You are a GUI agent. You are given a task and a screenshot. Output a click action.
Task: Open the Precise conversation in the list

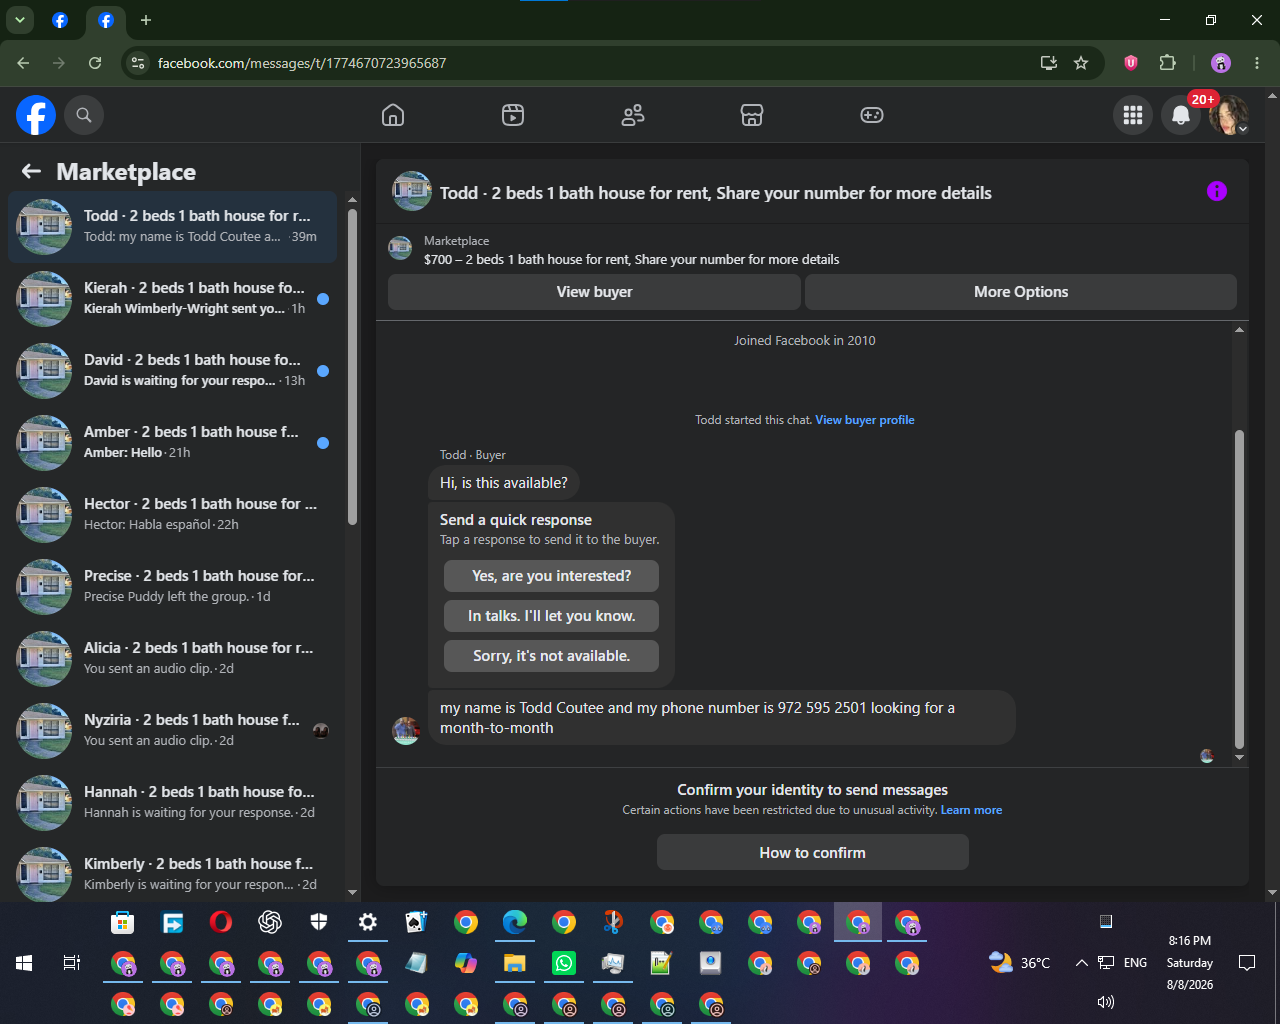click(x=172, y=587)
